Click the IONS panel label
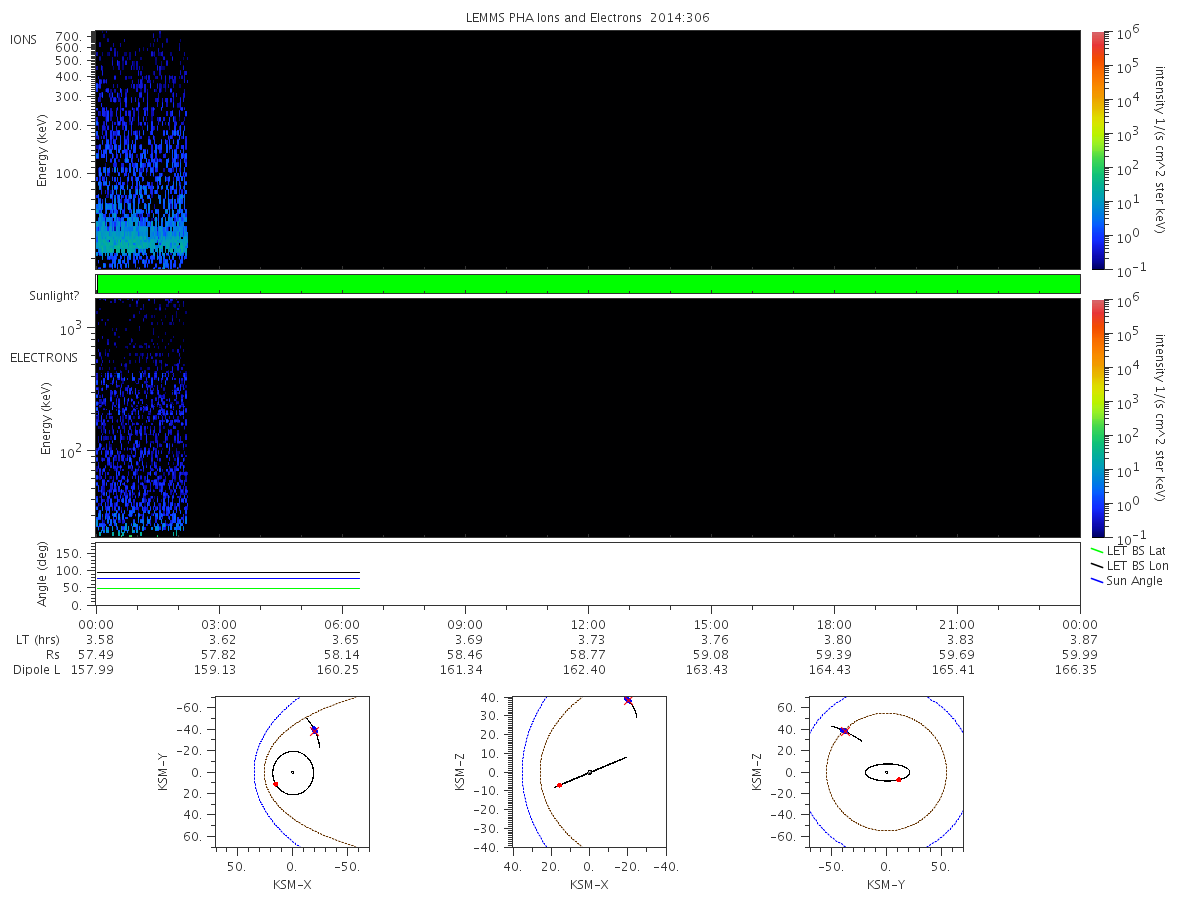Screen dimensions: 1200x900 click(24, 39)
